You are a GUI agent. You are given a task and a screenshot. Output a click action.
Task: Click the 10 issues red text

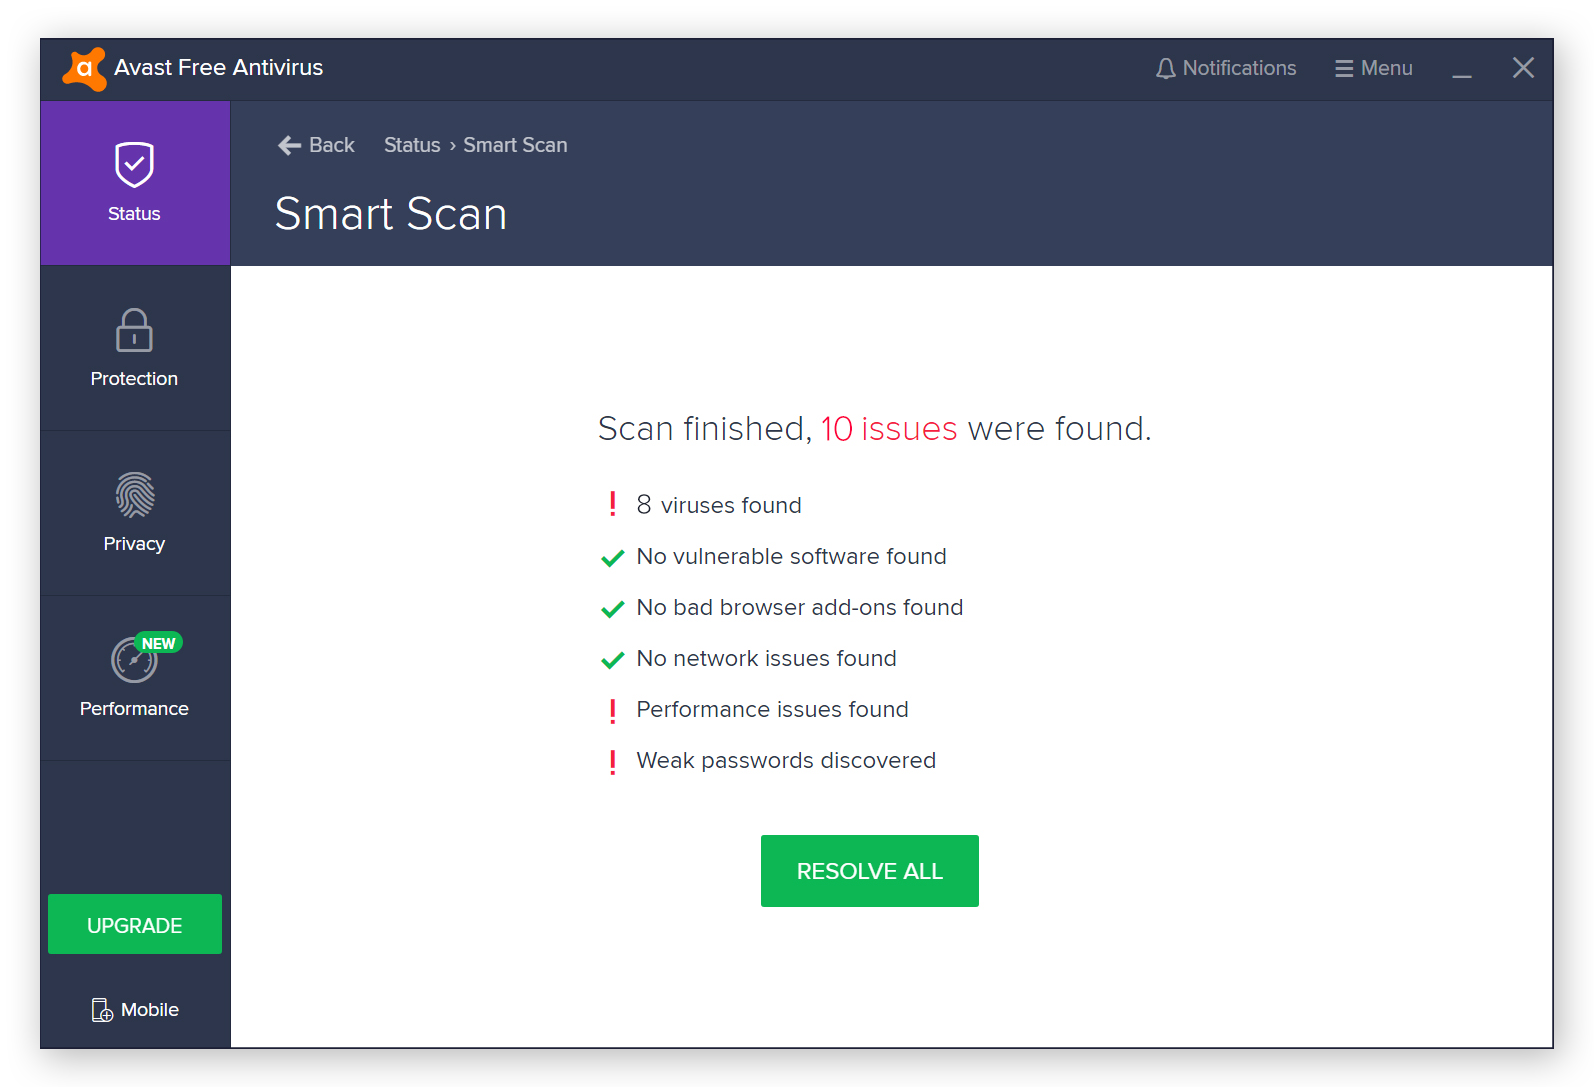coord(889,428)
